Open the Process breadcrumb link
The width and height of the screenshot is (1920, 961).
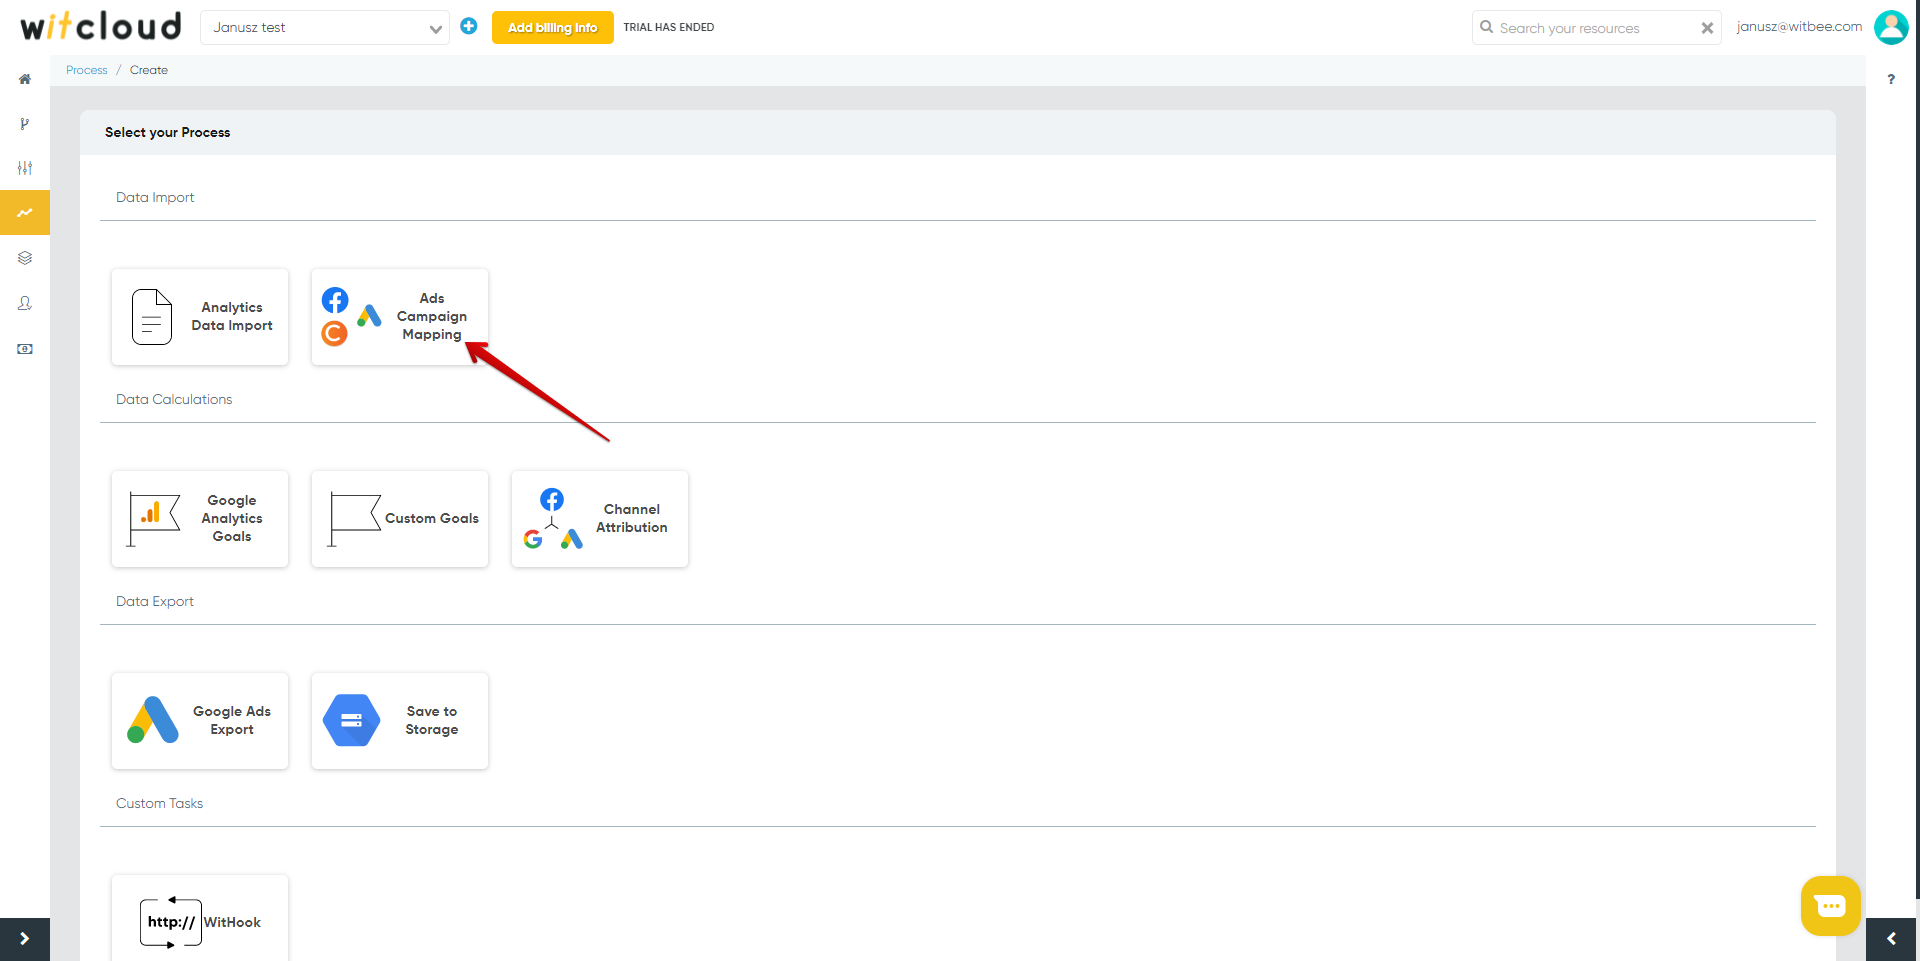[x=86, y=70]
